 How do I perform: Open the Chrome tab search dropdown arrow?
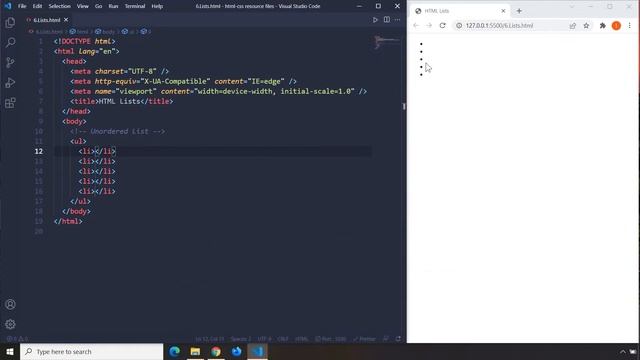coord(571,7)
